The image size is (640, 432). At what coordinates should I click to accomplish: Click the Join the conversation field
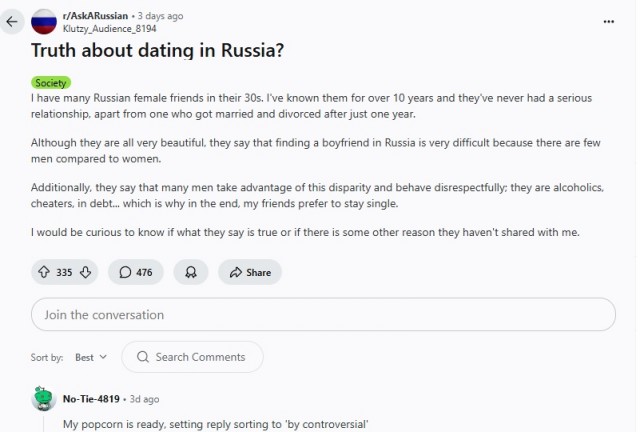323,315
